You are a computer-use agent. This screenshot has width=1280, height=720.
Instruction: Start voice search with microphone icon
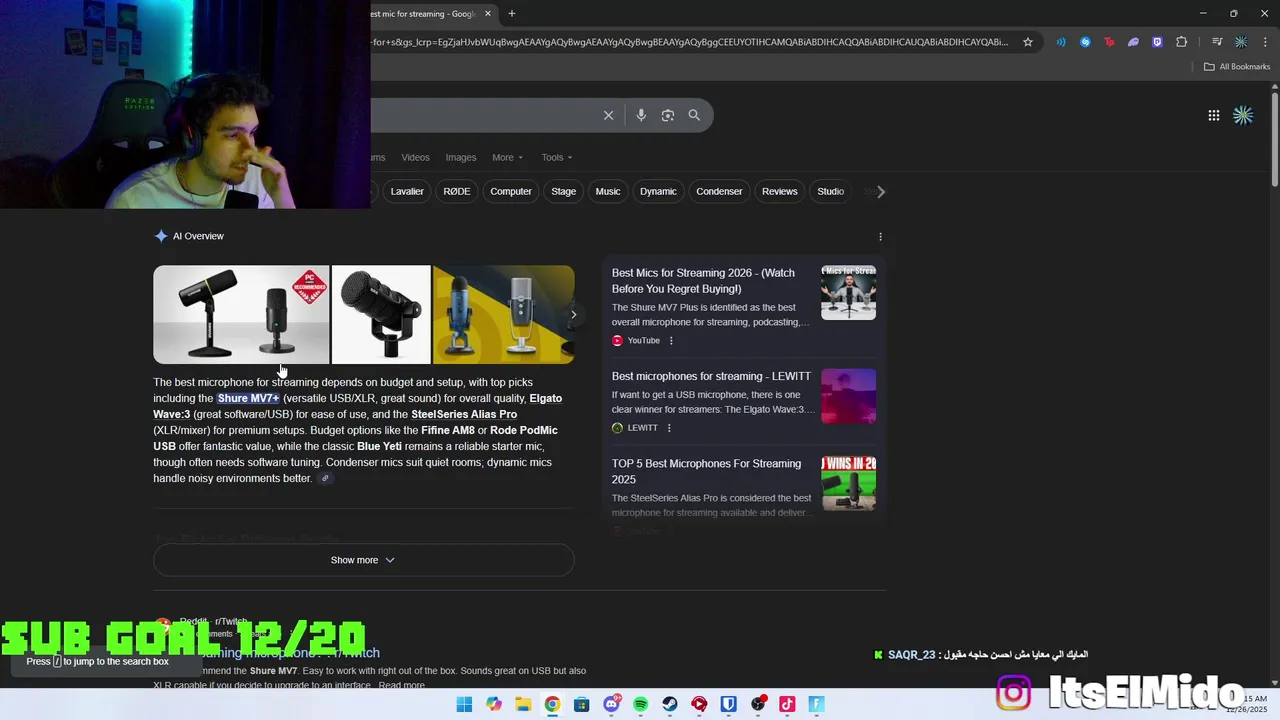[x=641, y=115]
